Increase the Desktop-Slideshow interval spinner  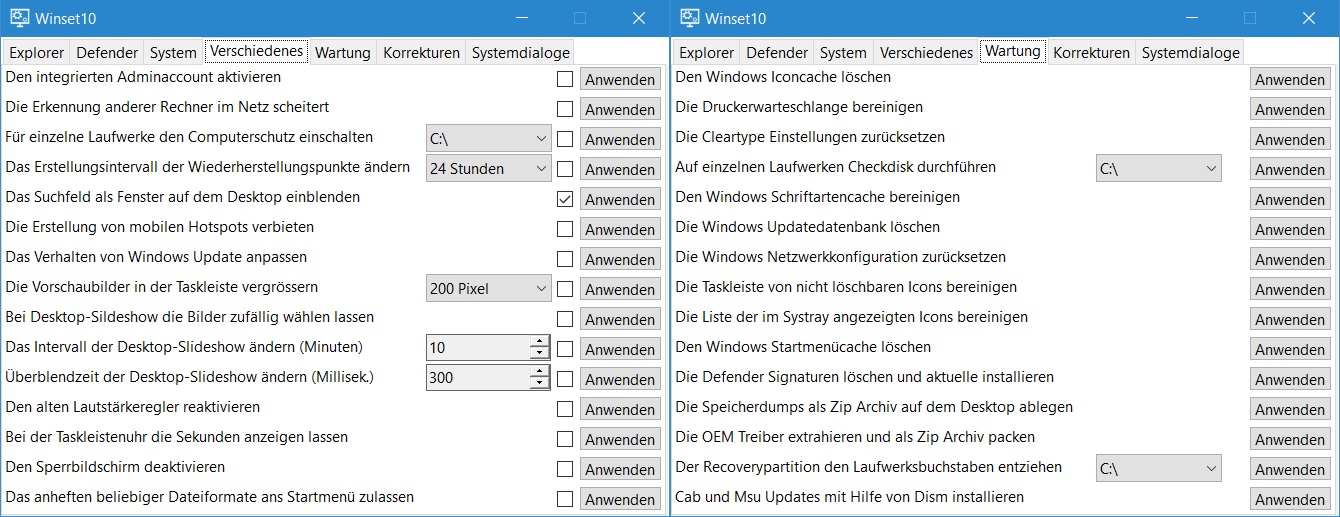click(x=540, y=342)
